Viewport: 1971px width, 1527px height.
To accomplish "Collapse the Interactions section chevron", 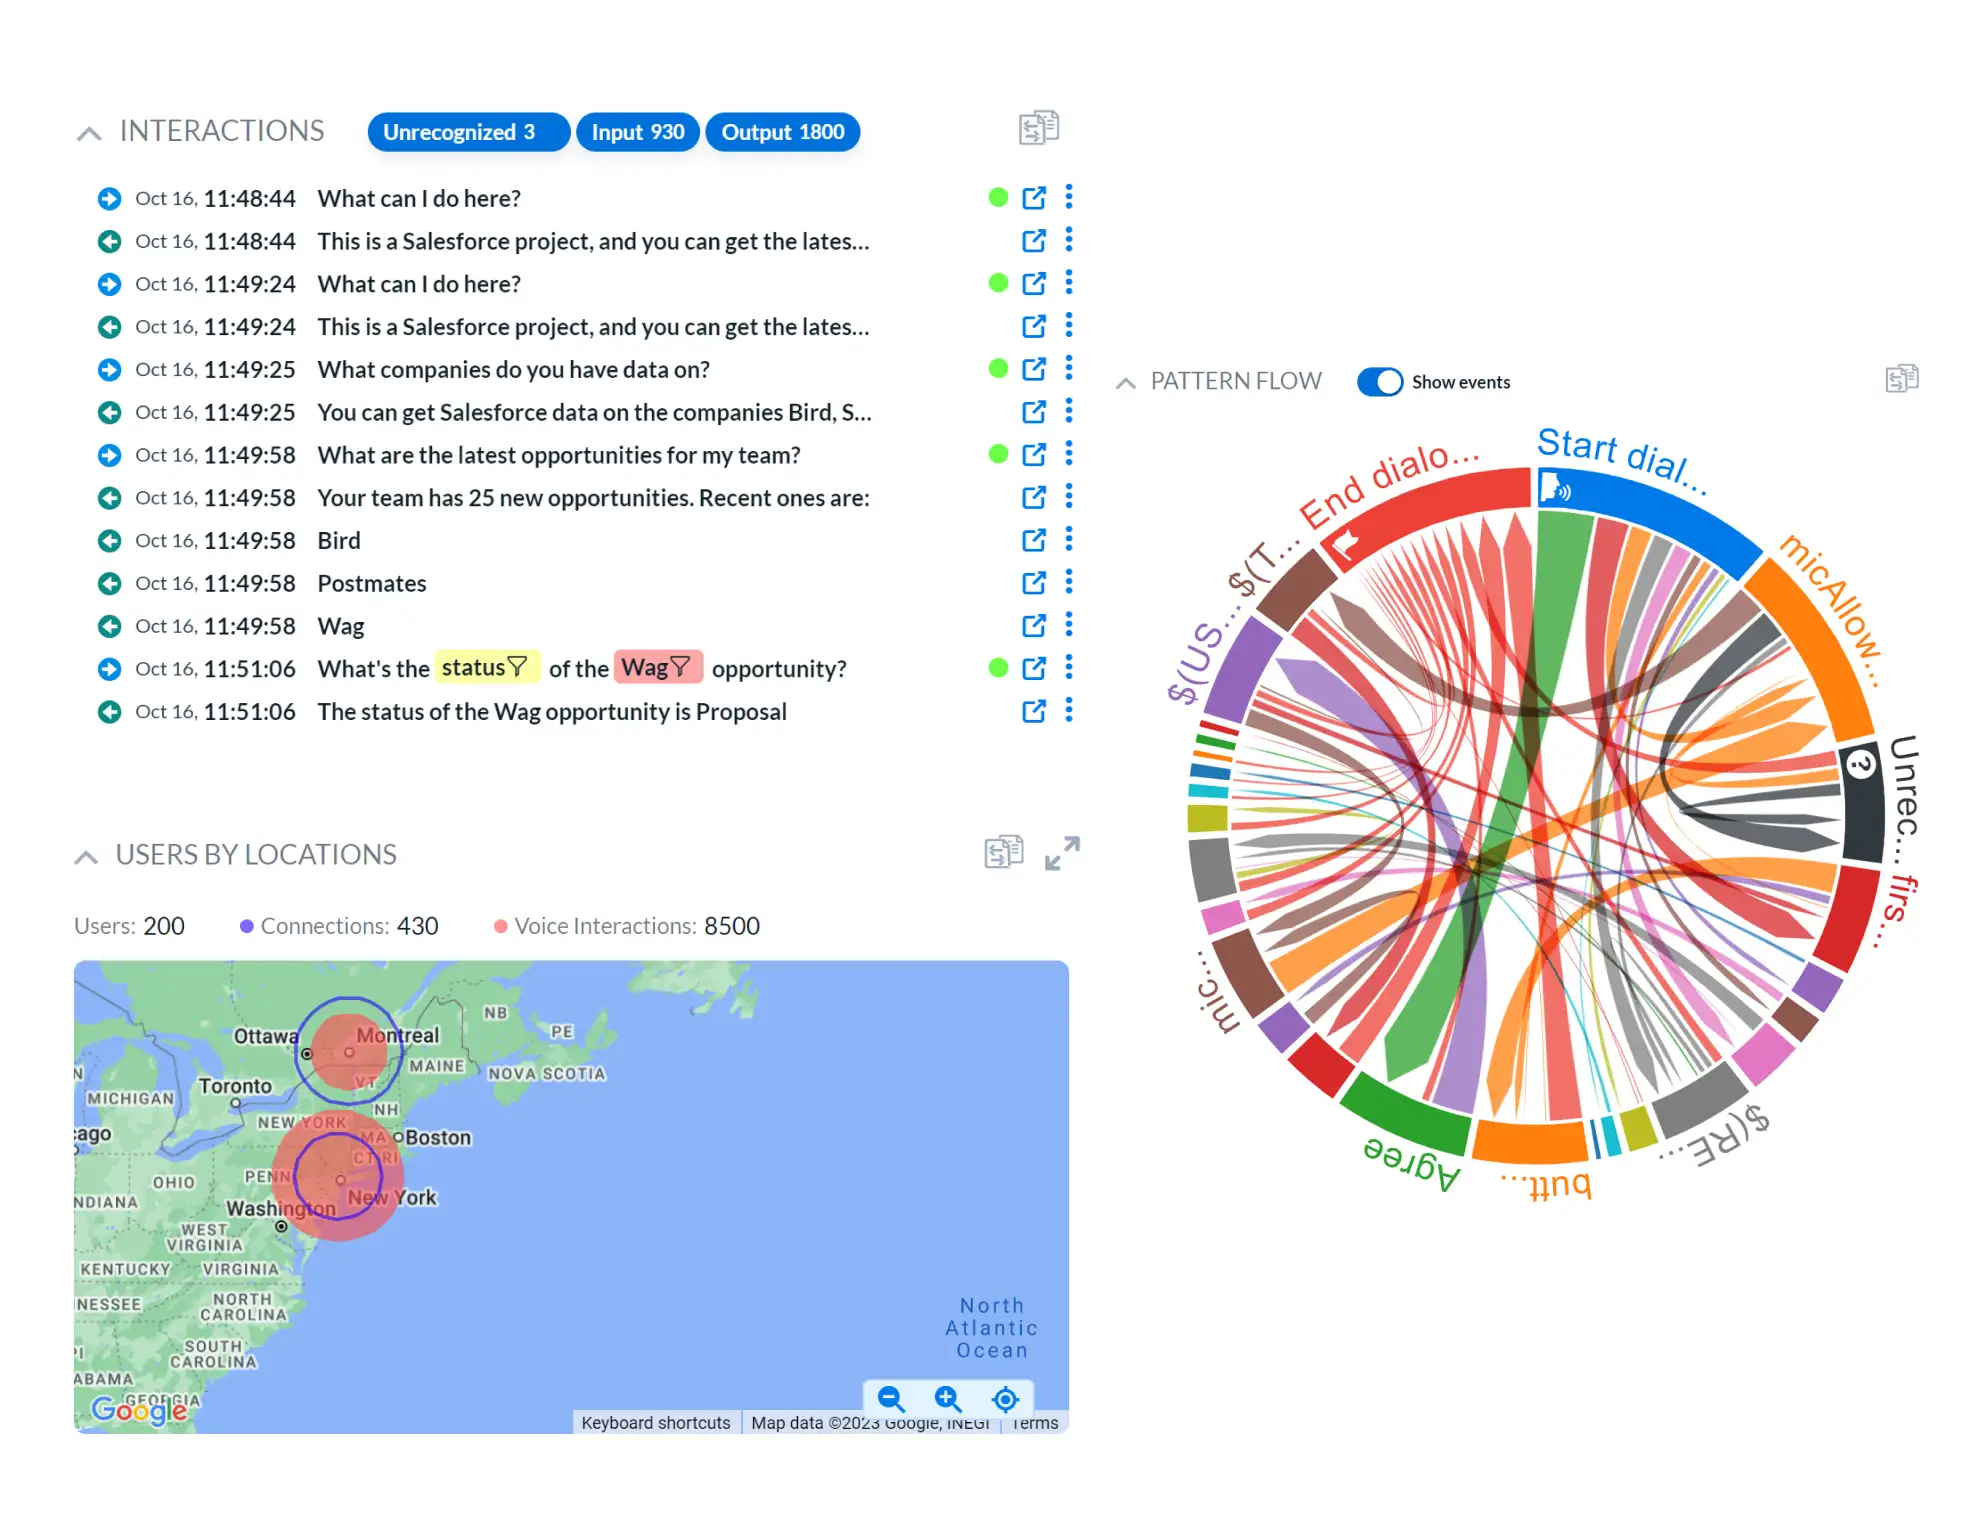I will [x=89, y=133].
